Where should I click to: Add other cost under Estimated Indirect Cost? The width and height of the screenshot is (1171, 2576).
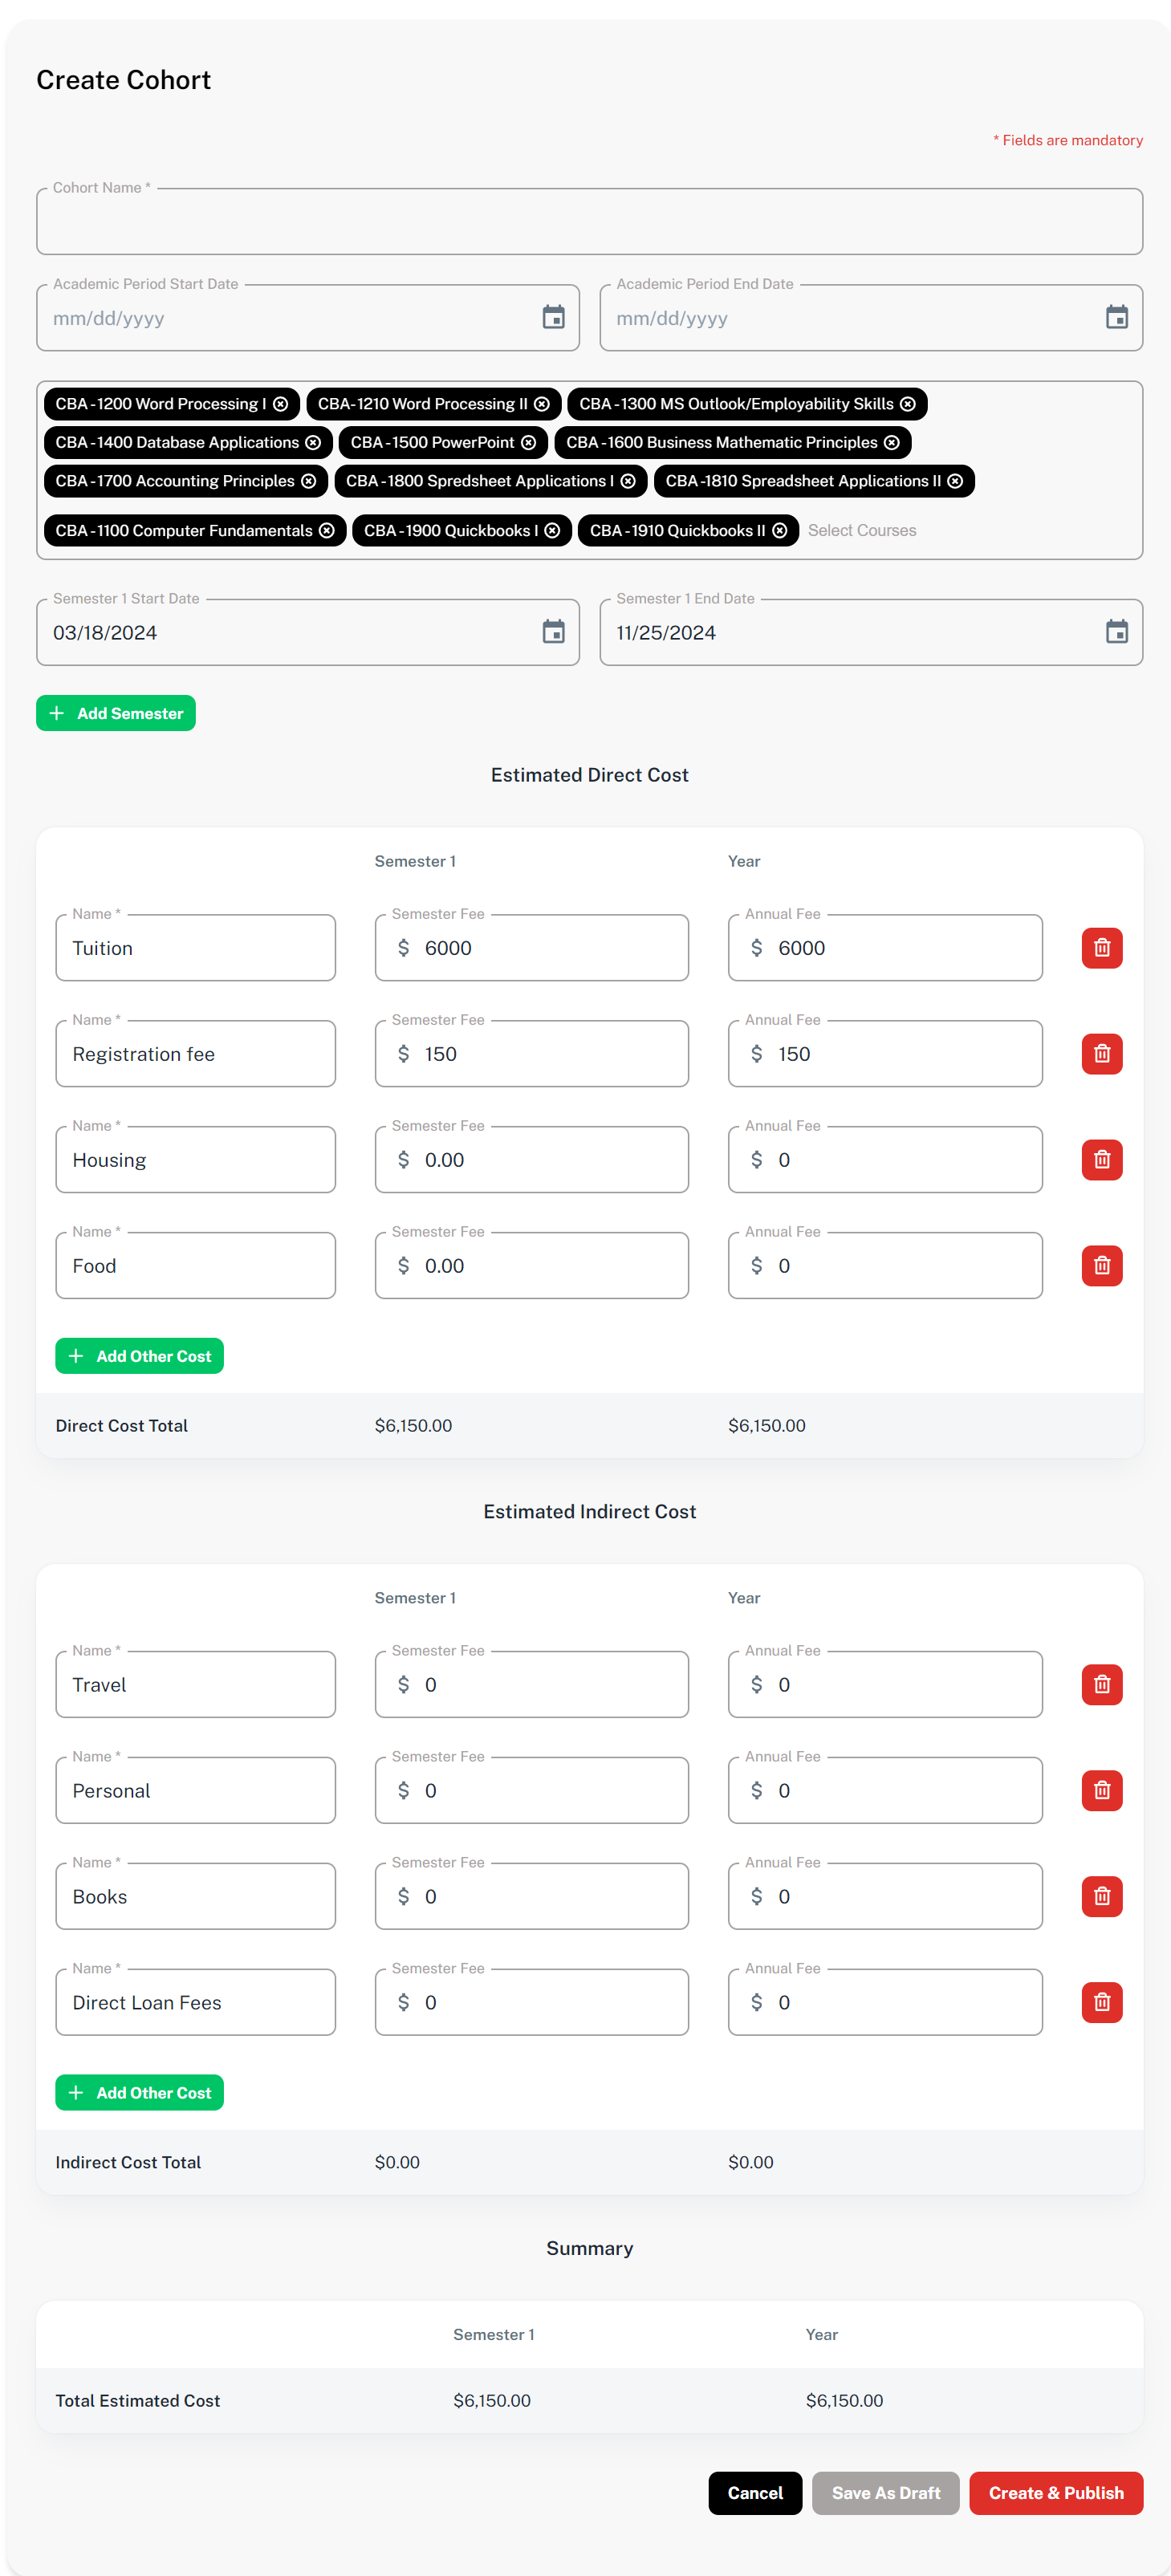(x=139, y=2093)
